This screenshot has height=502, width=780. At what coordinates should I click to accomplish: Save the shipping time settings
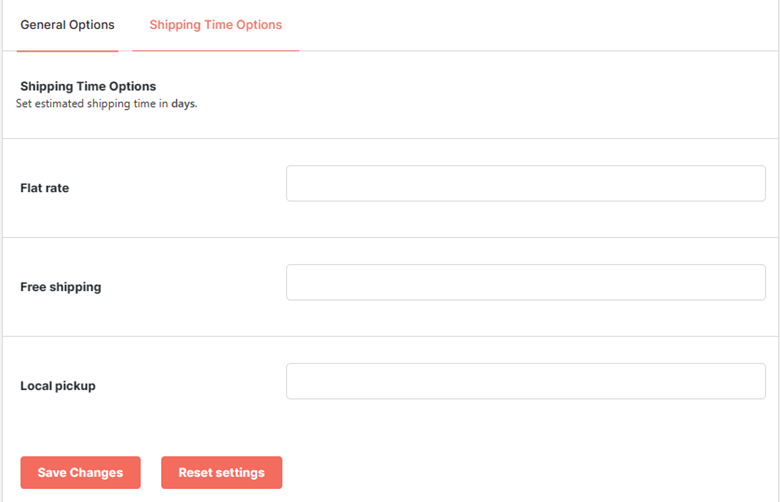click(x=81, y=473)
